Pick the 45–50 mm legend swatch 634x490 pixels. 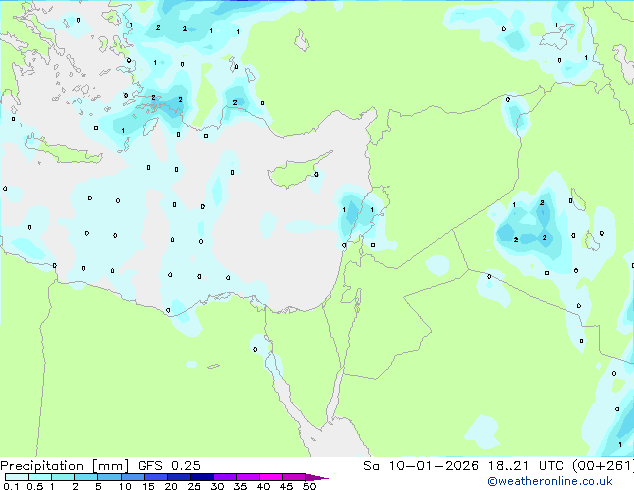[294, 477]
